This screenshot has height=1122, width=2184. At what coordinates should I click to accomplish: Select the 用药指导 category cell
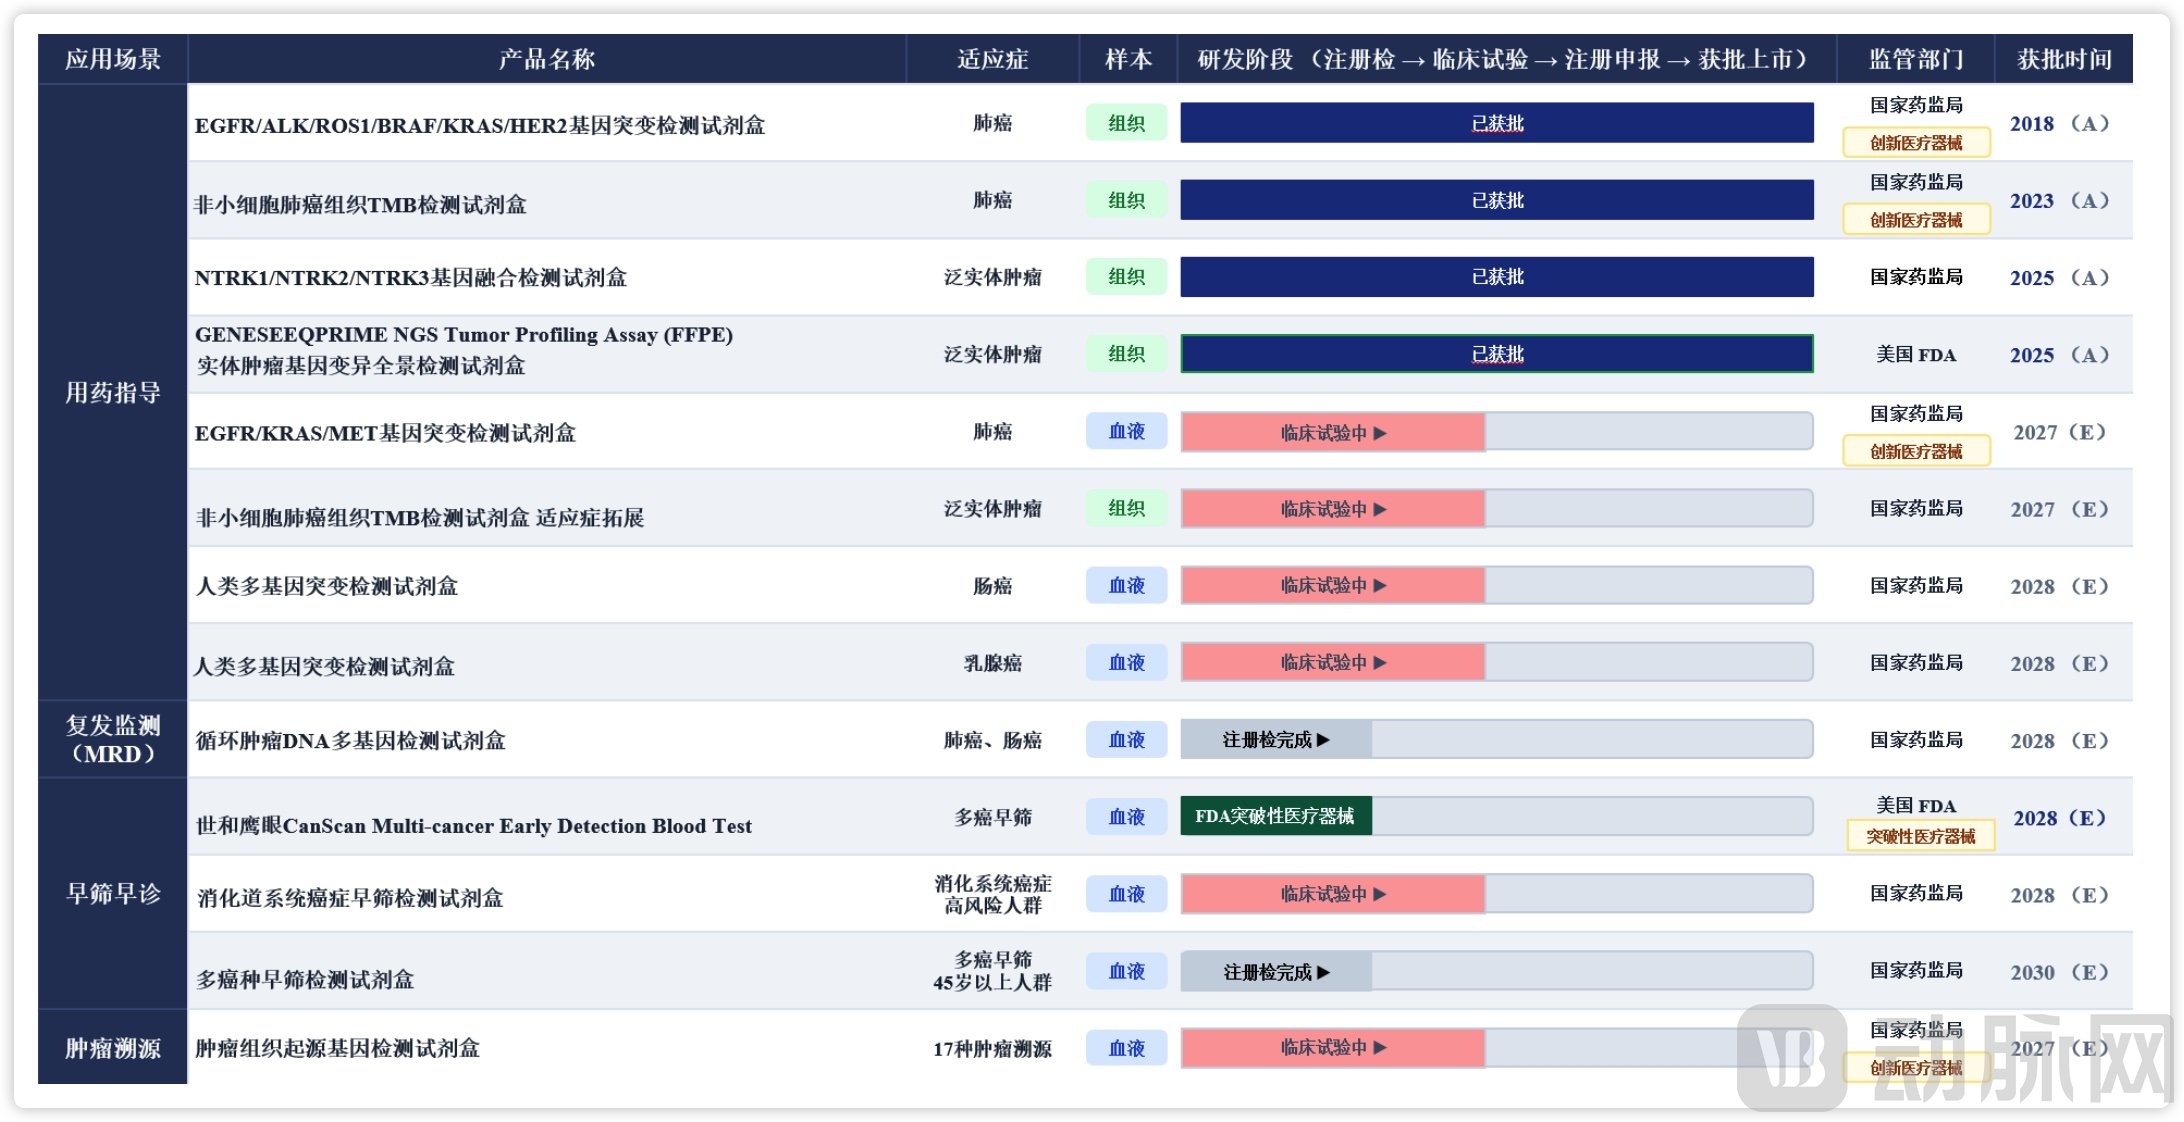tap(113, 392)
